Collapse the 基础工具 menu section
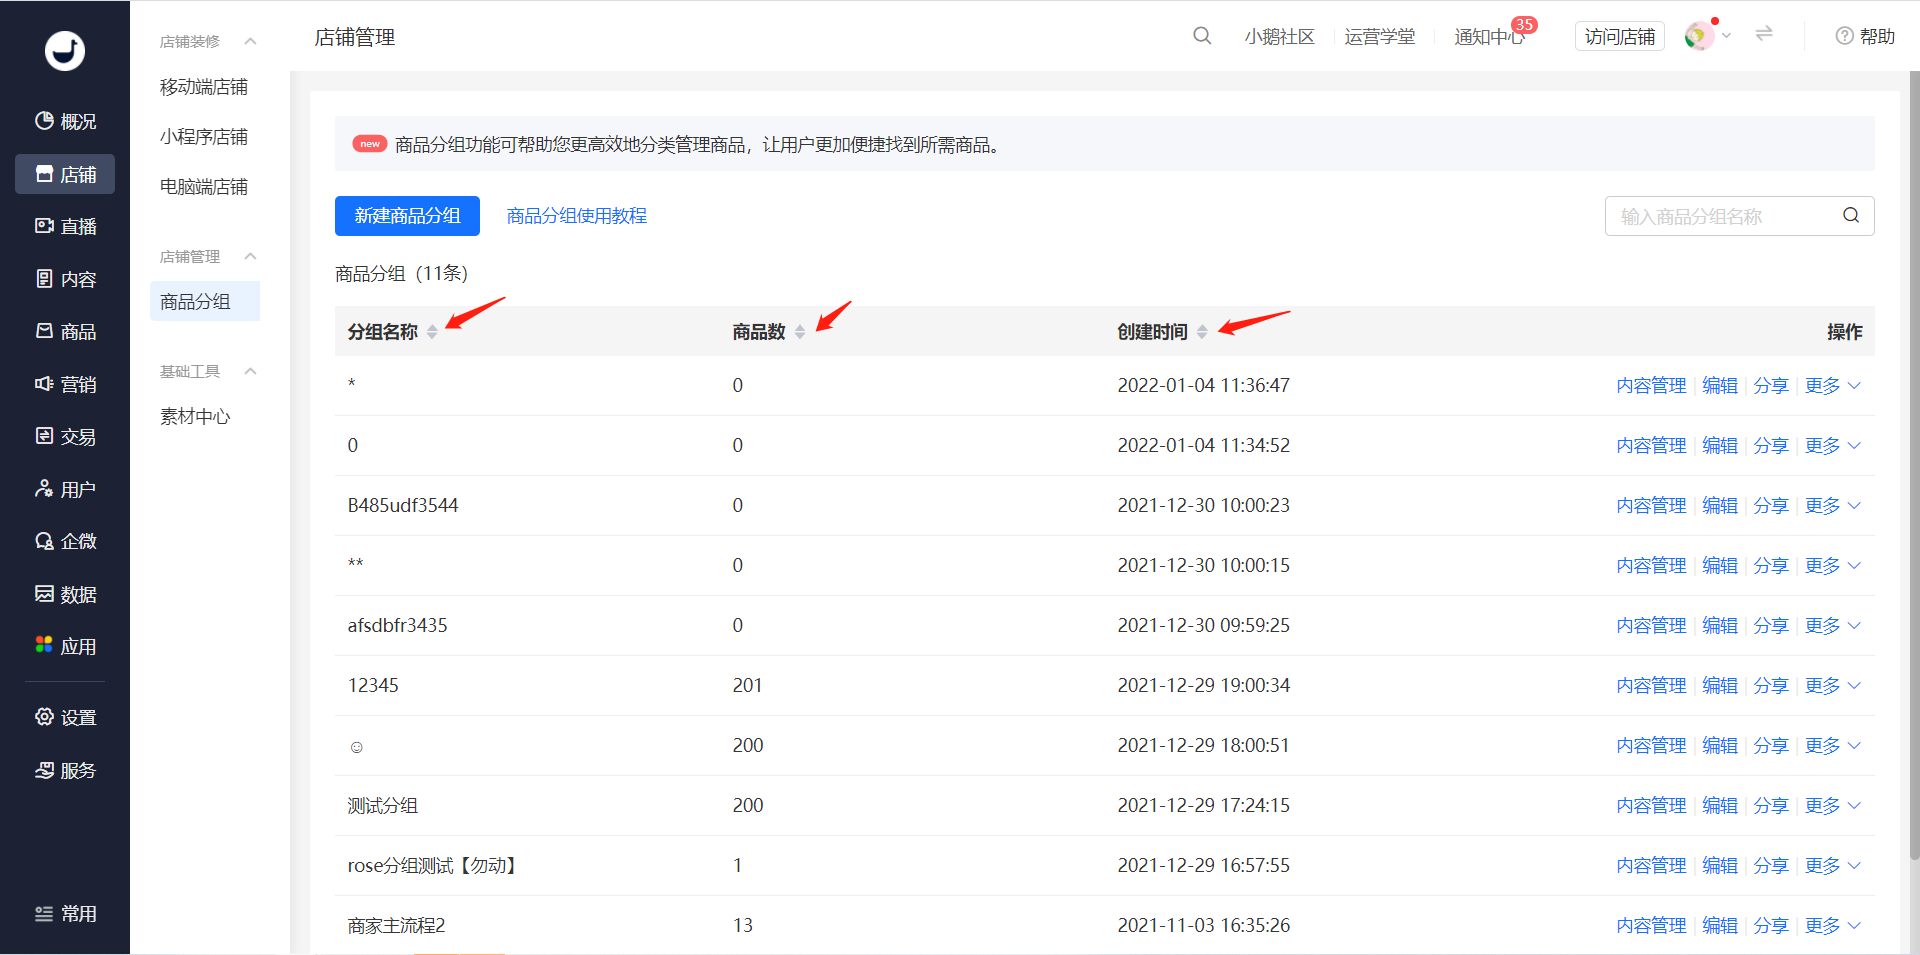 pyautogui.click(x=250, y=371)
